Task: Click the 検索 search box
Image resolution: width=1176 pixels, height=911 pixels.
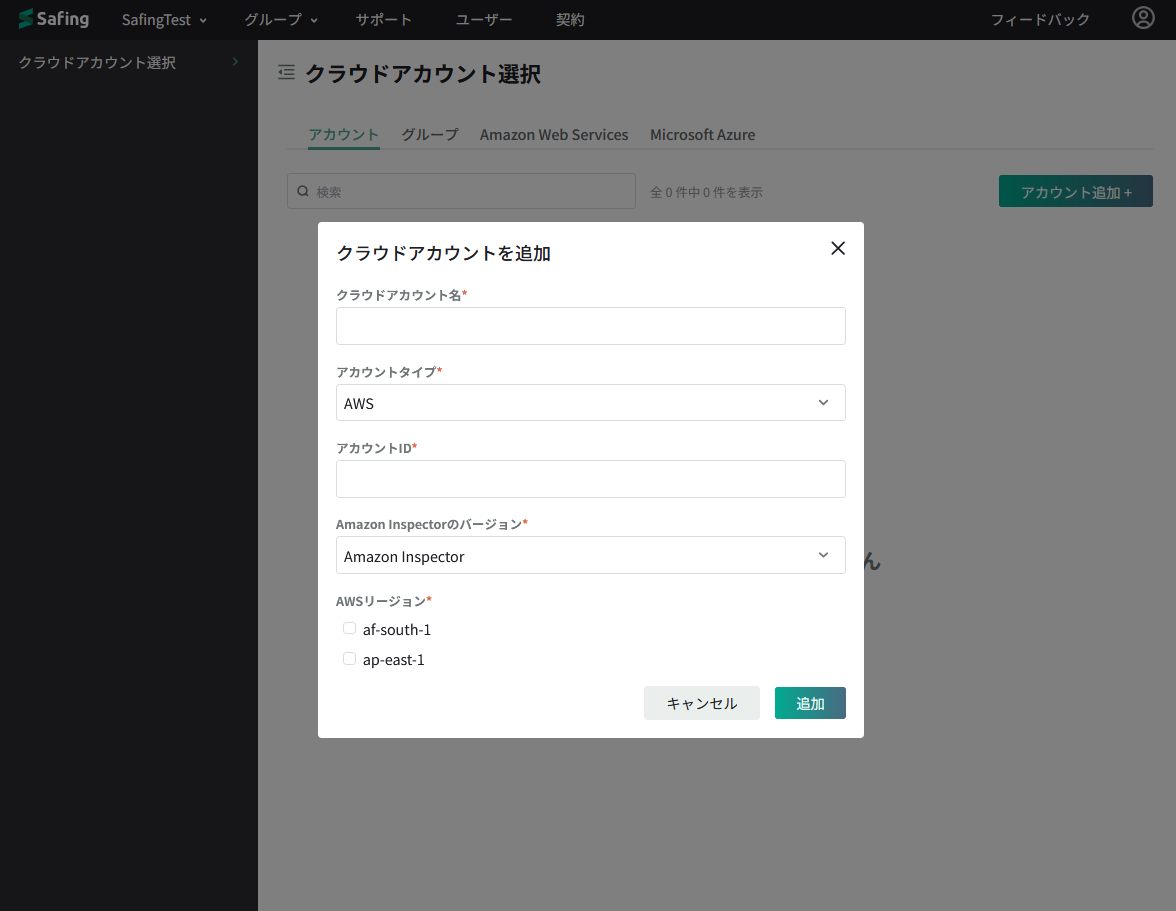Action: pyautogui.click(x=461, y=191)
